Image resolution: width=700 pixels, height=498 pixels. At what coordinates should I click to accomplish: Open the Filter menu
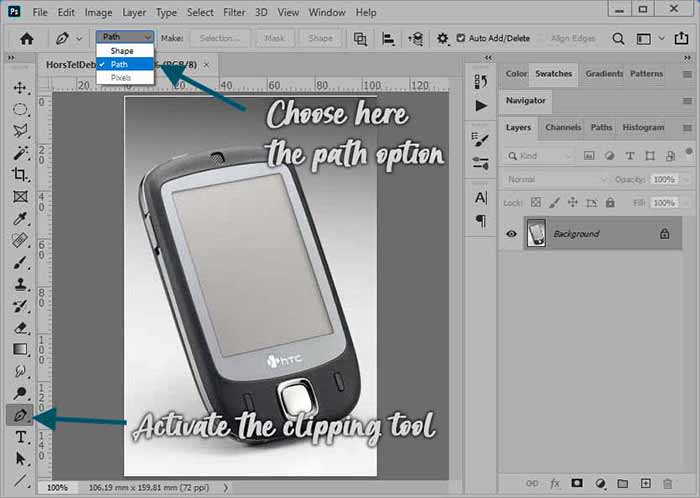click(234, 12)
